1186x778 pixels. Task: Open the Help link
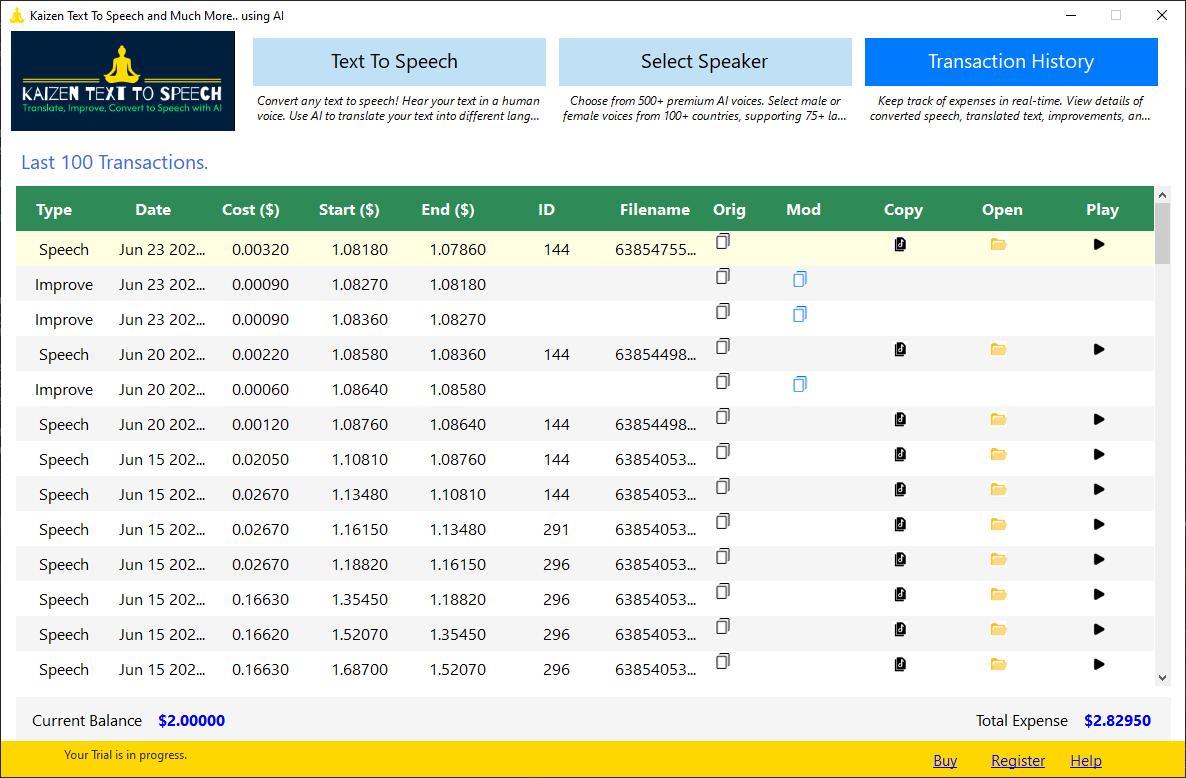(1085, 761)
